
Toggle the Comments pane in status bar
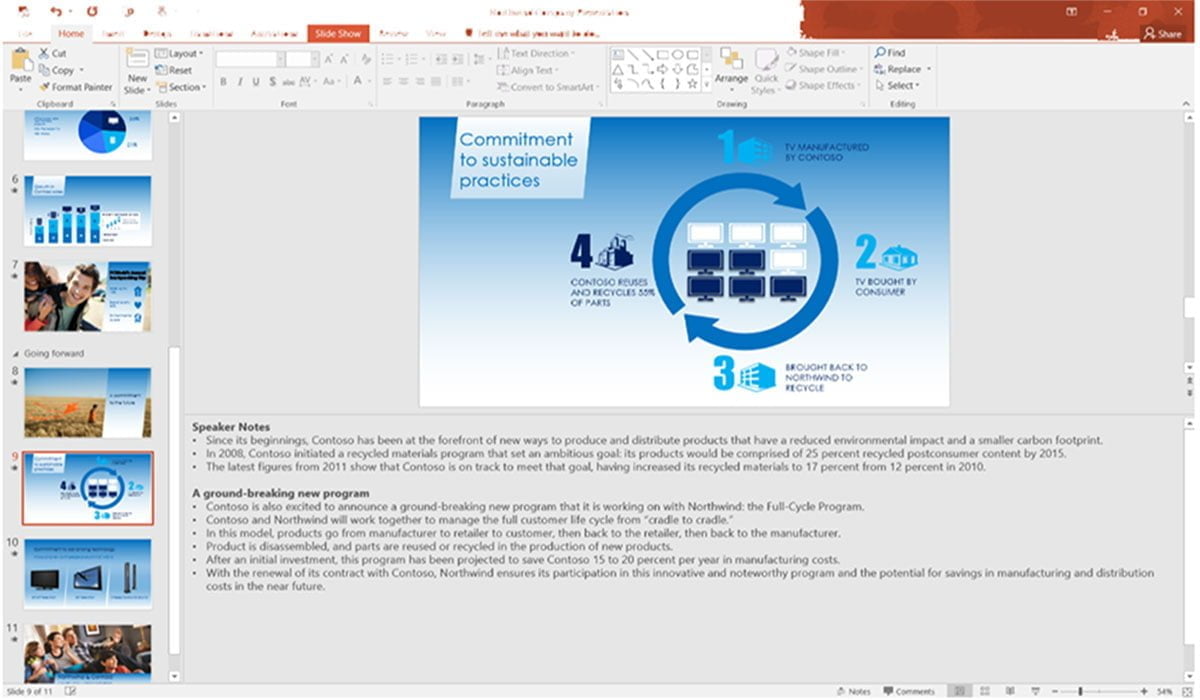tap(908, 691)
